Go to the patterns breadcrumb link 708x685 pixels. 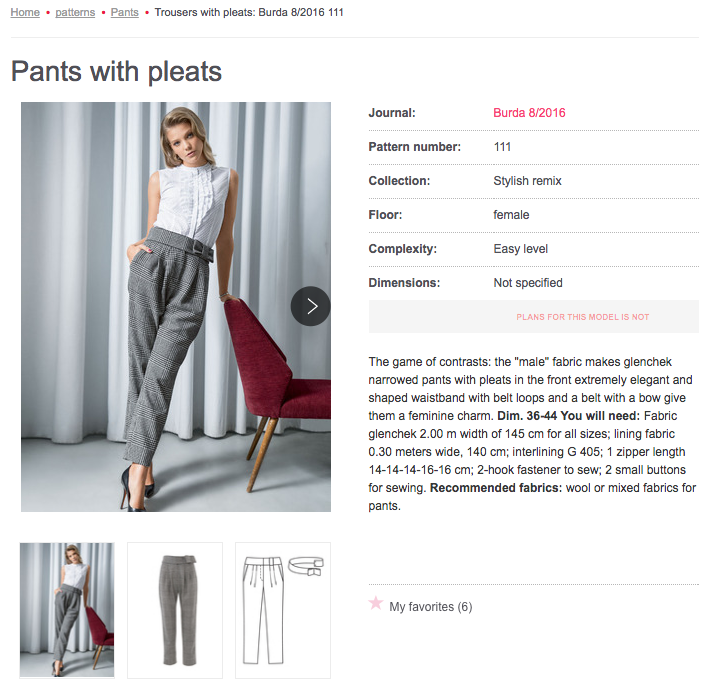75,13
